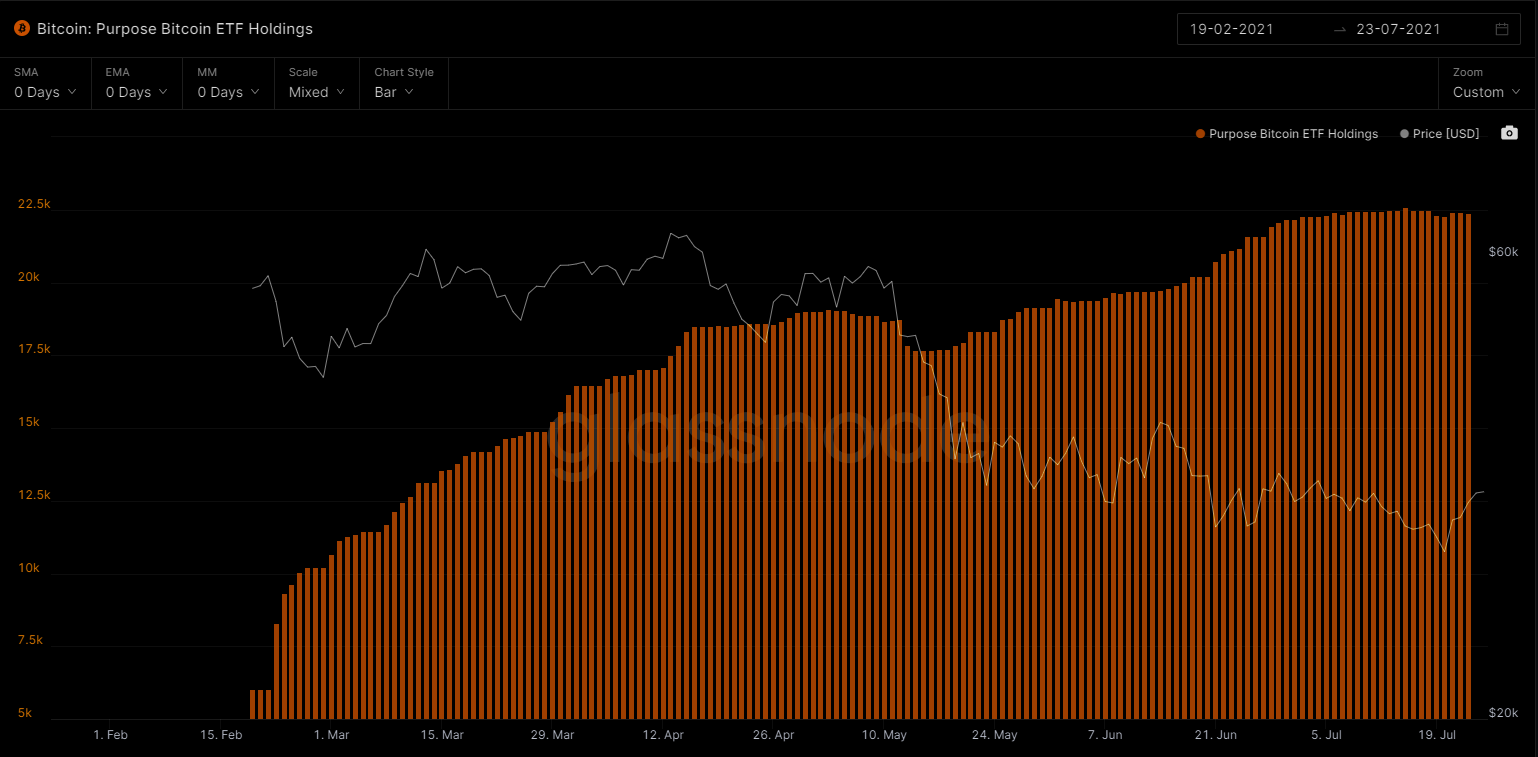Click the 12.5k left axis label
The height and width of the screenshot is (757, 1538).
(x=34, y=495)
